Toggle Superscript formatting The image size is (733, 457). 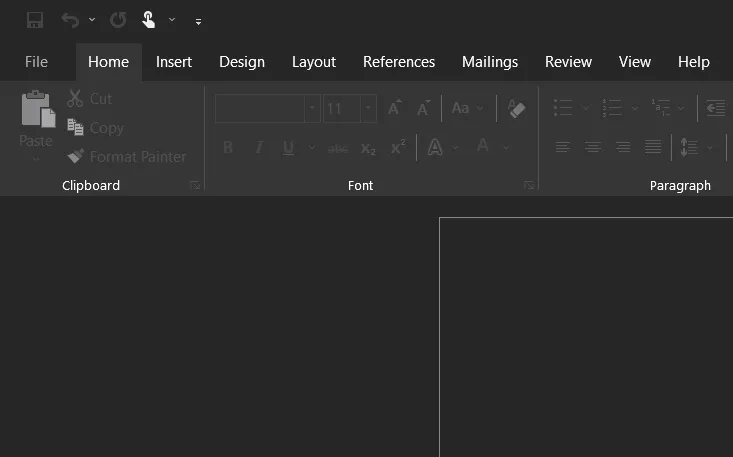tap(398, 148)
